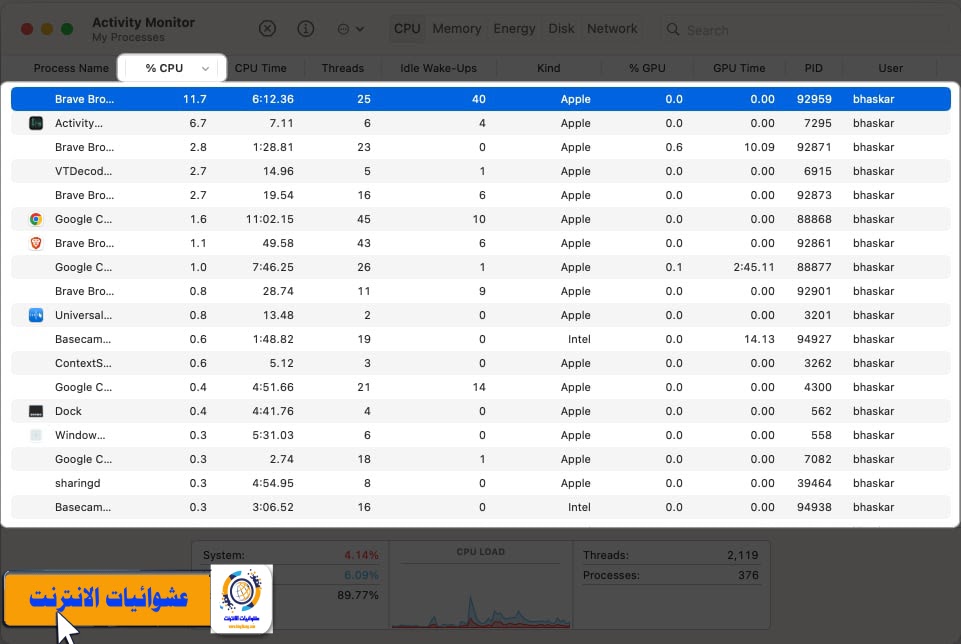The image size is (961, 644).
Task: Switch to the Memory tab
Action: pos(457,29)
